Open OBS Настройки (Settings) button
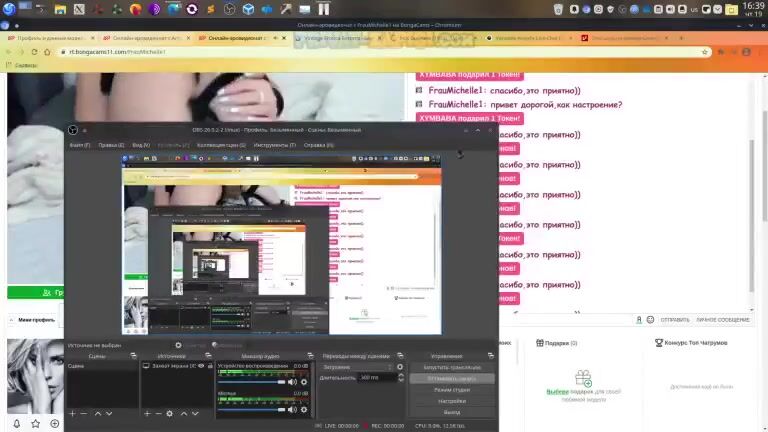Image resolution: width=768 pixels, height=432 pixels. (452, 401)
